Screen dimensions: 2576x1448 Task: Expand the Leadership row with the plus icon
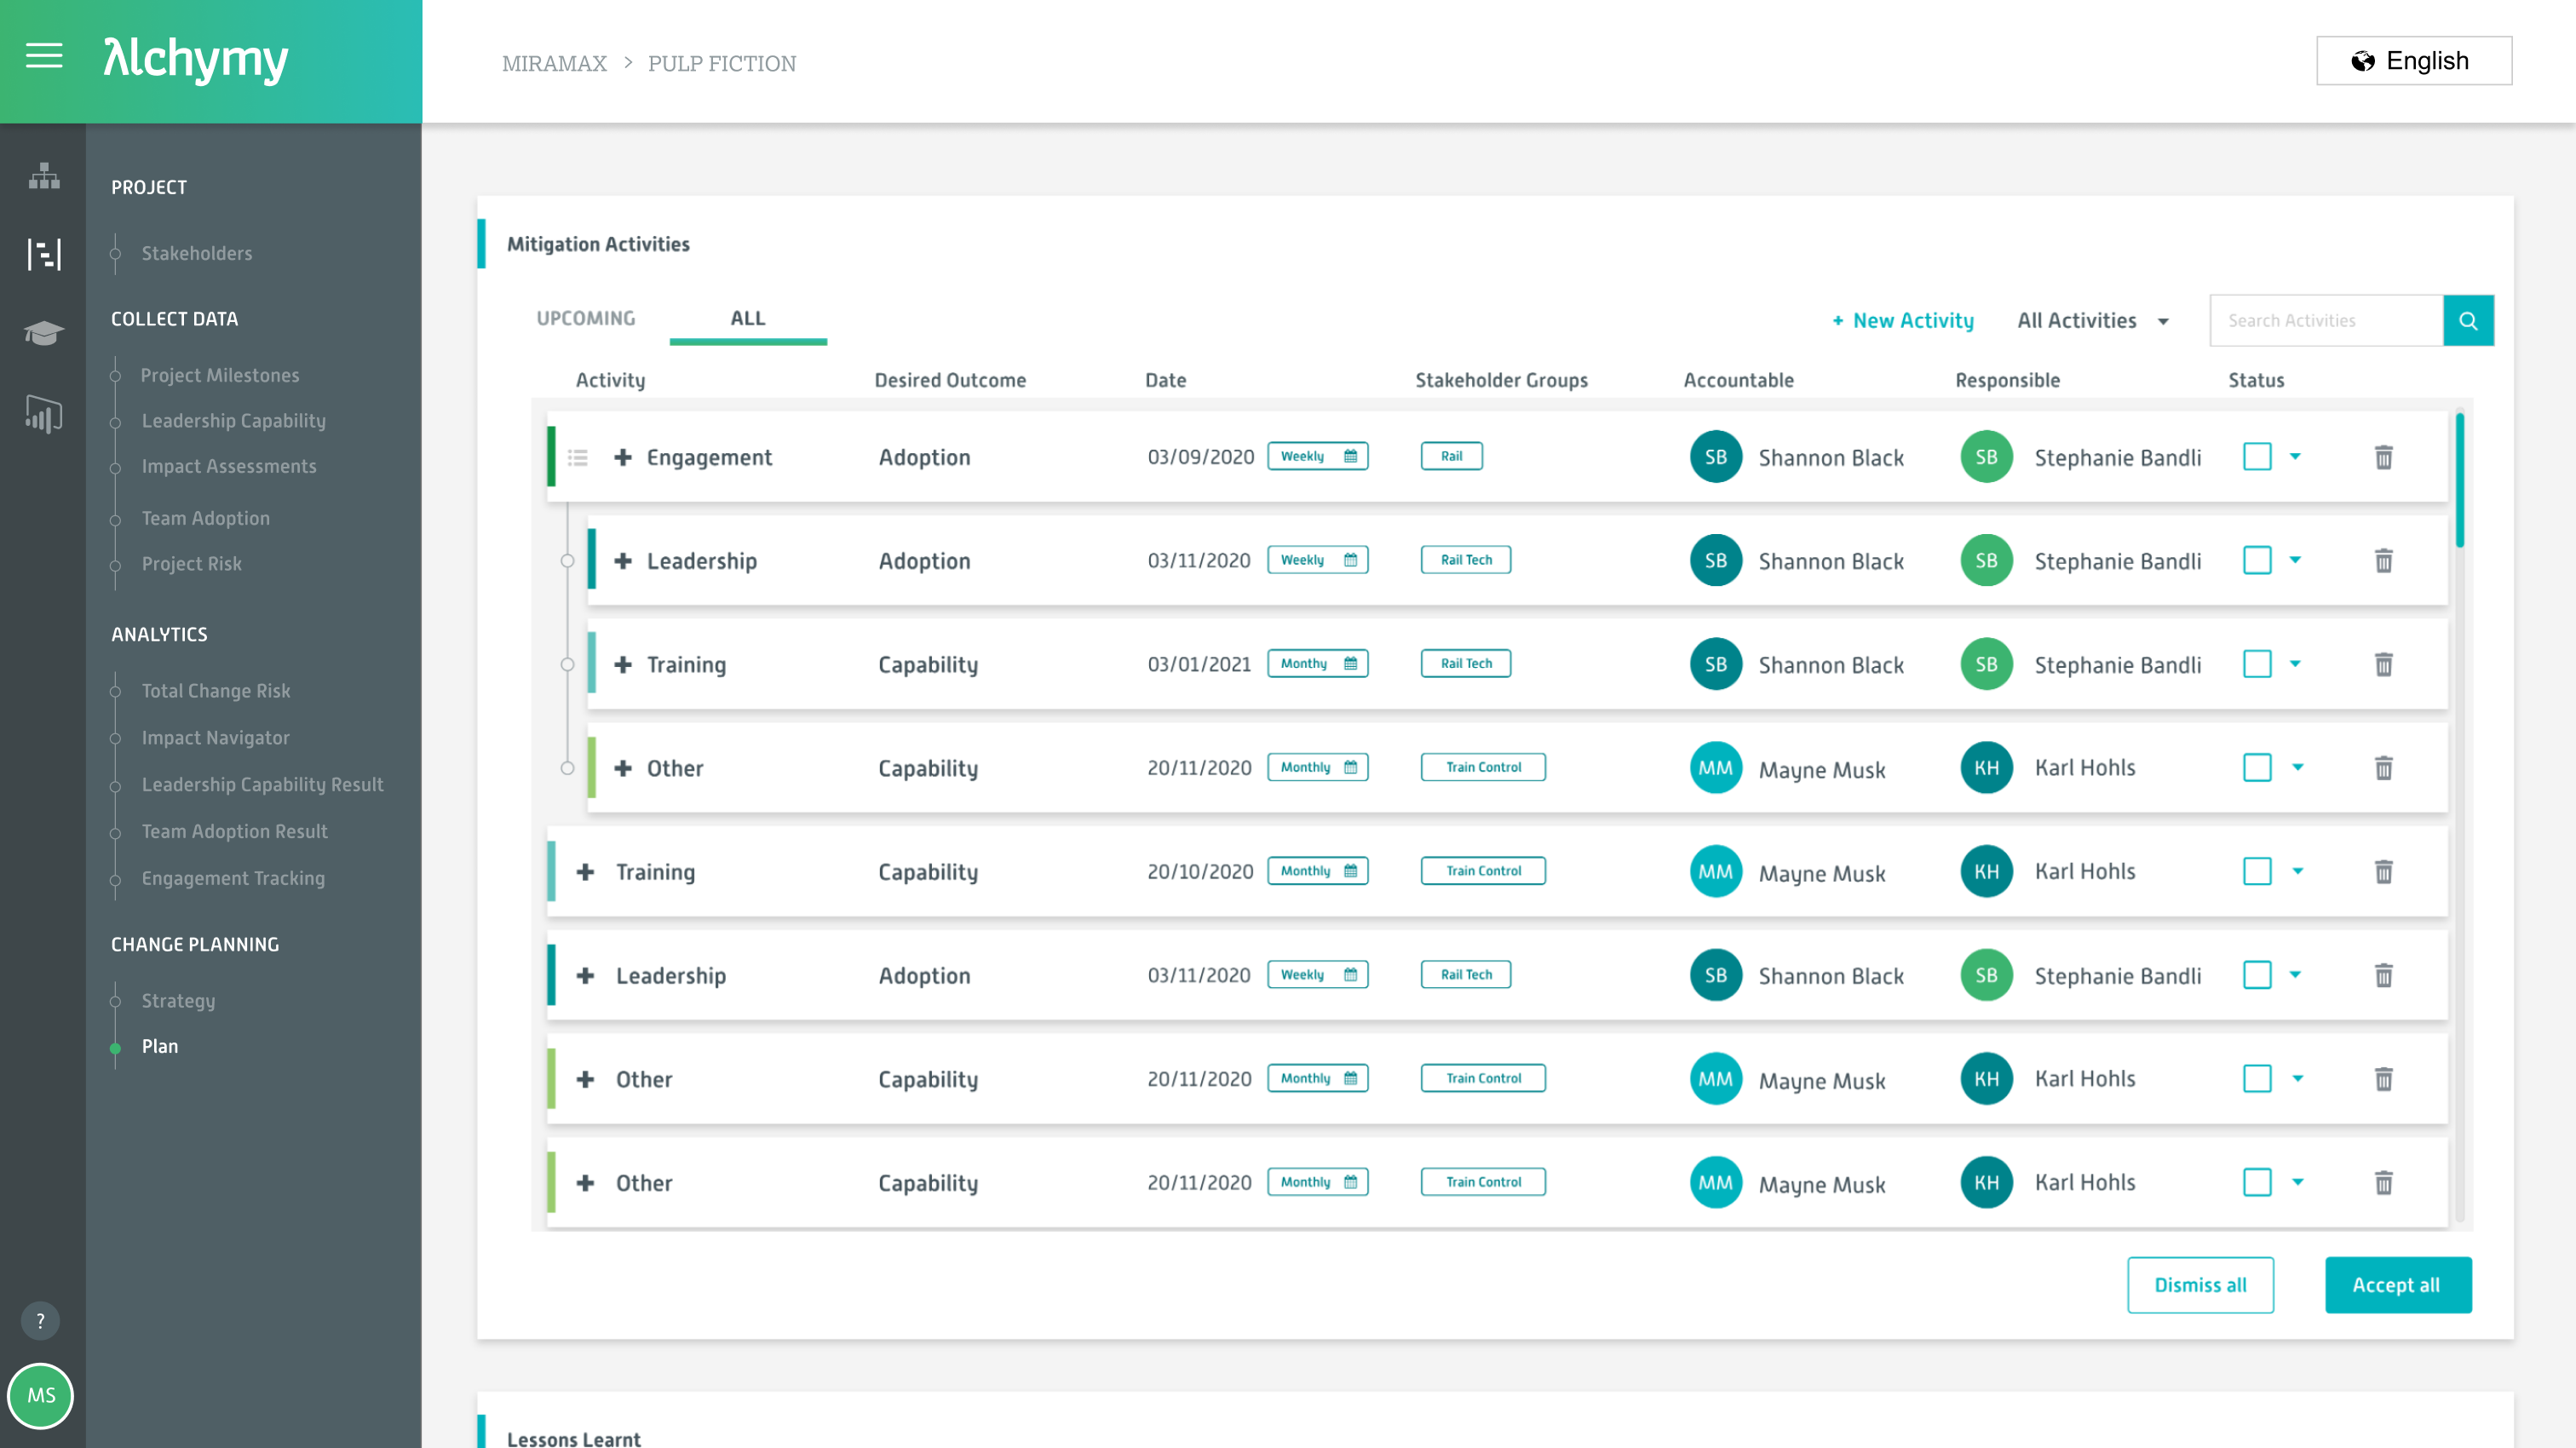click(624, 560)
